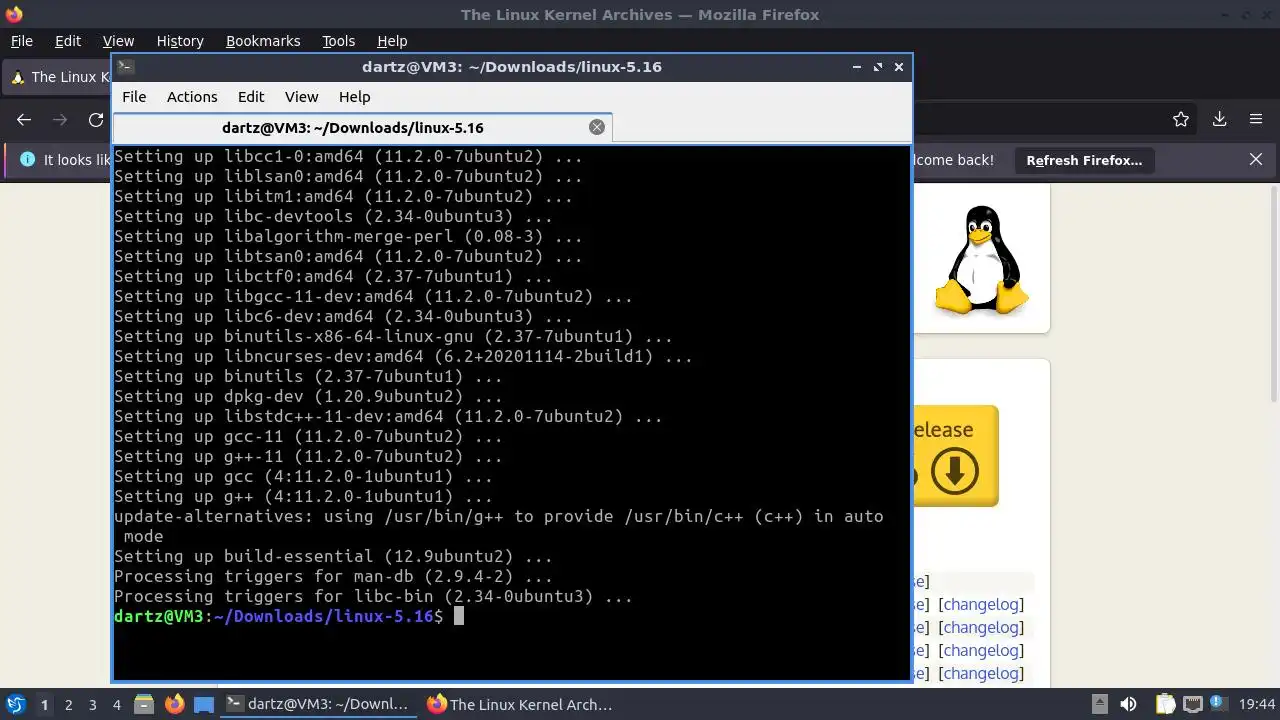
Task: Switch to workspace 2 in the pager
Action: (69, 705)
